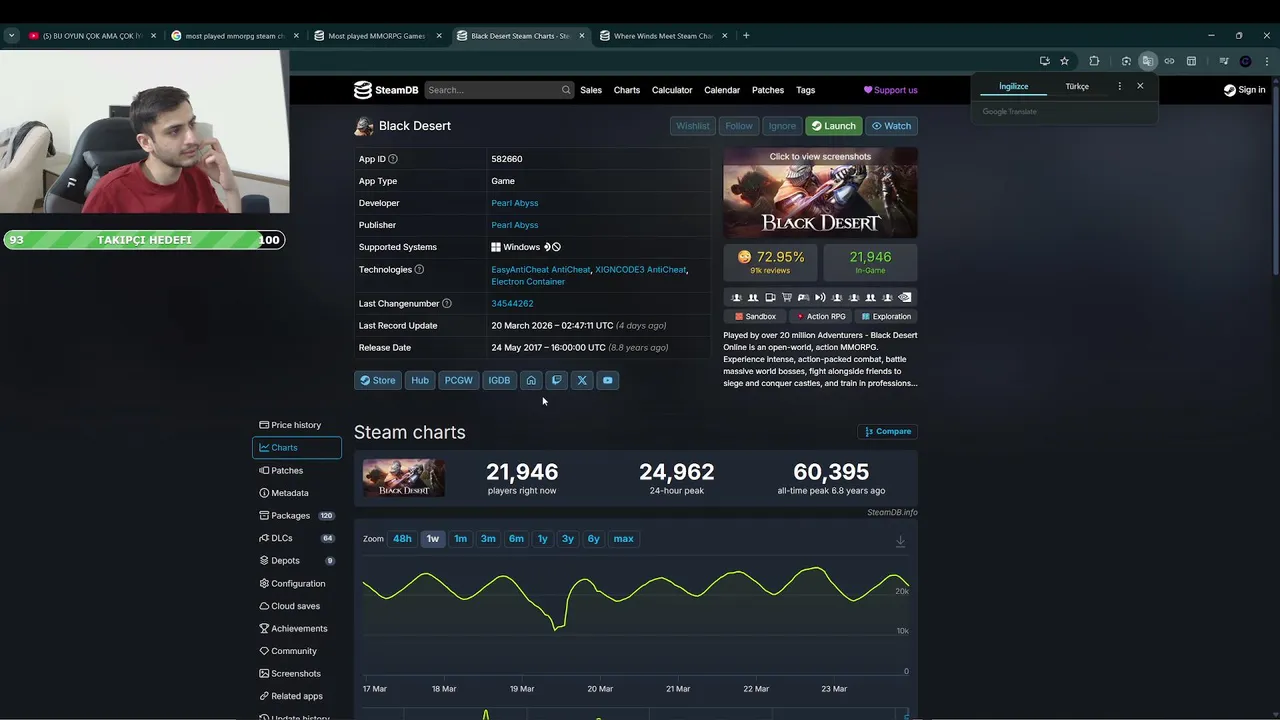Select Türkçe in Translate popup
This screenshot has height=720, width=1280.
pyautogui.click(x=1077, y=87)
